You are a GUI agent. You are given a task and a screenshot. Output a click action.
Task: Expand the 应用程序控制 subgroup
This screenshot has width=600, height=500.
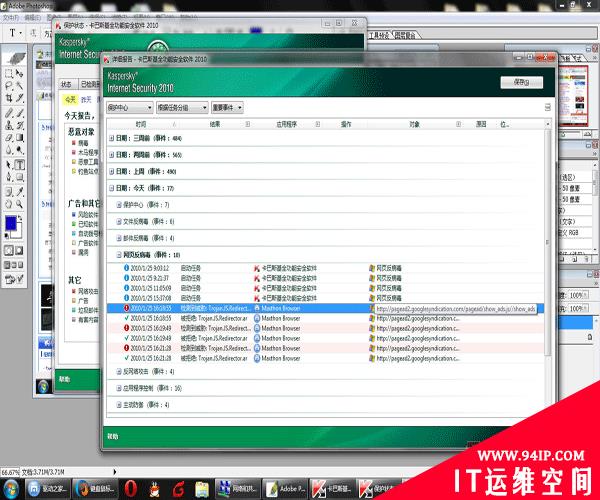[119, 388]
